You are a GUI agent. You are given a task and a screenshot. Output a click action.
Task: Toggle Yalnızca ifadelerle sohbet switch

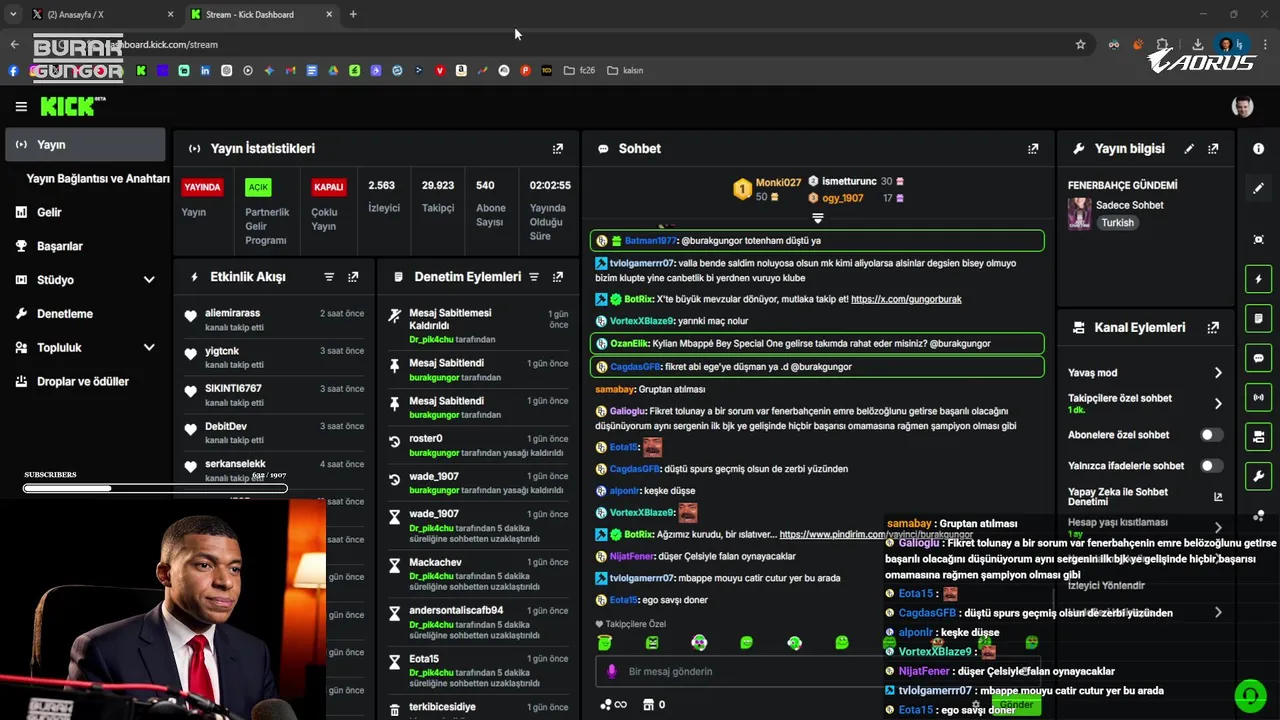[x=1211, y=466]
